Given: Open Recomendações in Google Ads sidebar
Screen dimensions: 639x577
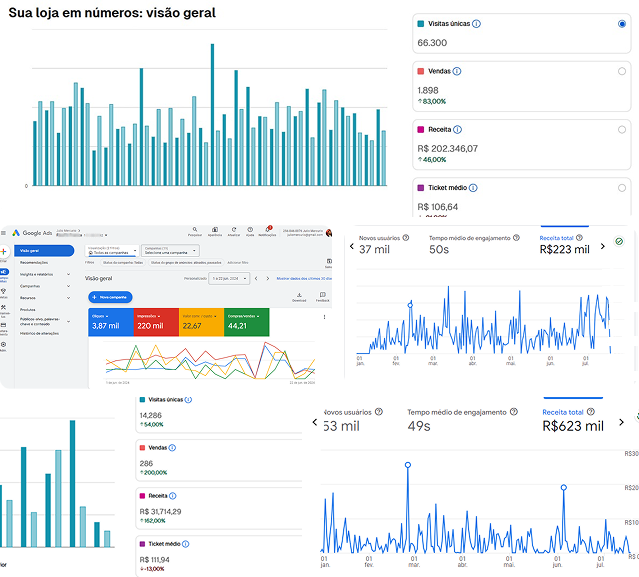Looking at the screenshot, I should click(x=36, y=262).
